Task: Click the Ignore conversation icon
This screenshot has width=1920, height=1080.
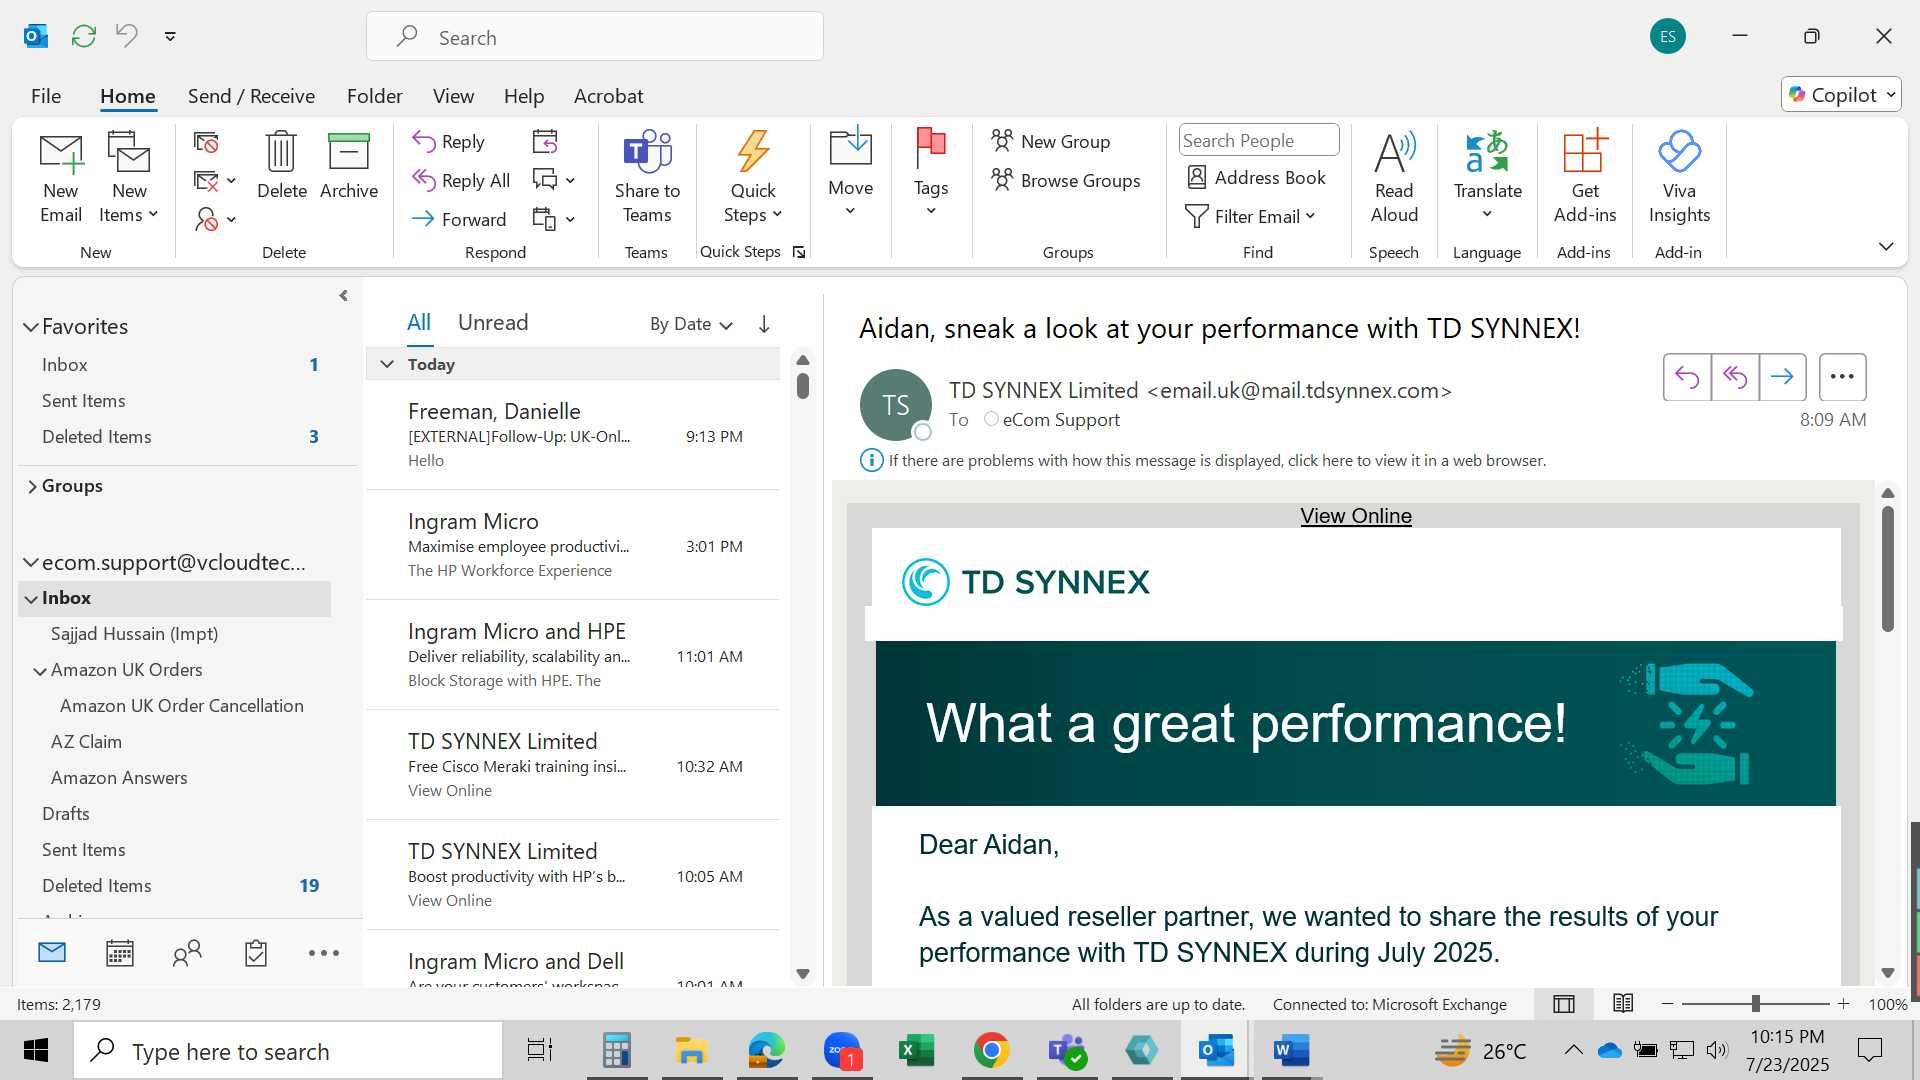Action: [206, 143]
